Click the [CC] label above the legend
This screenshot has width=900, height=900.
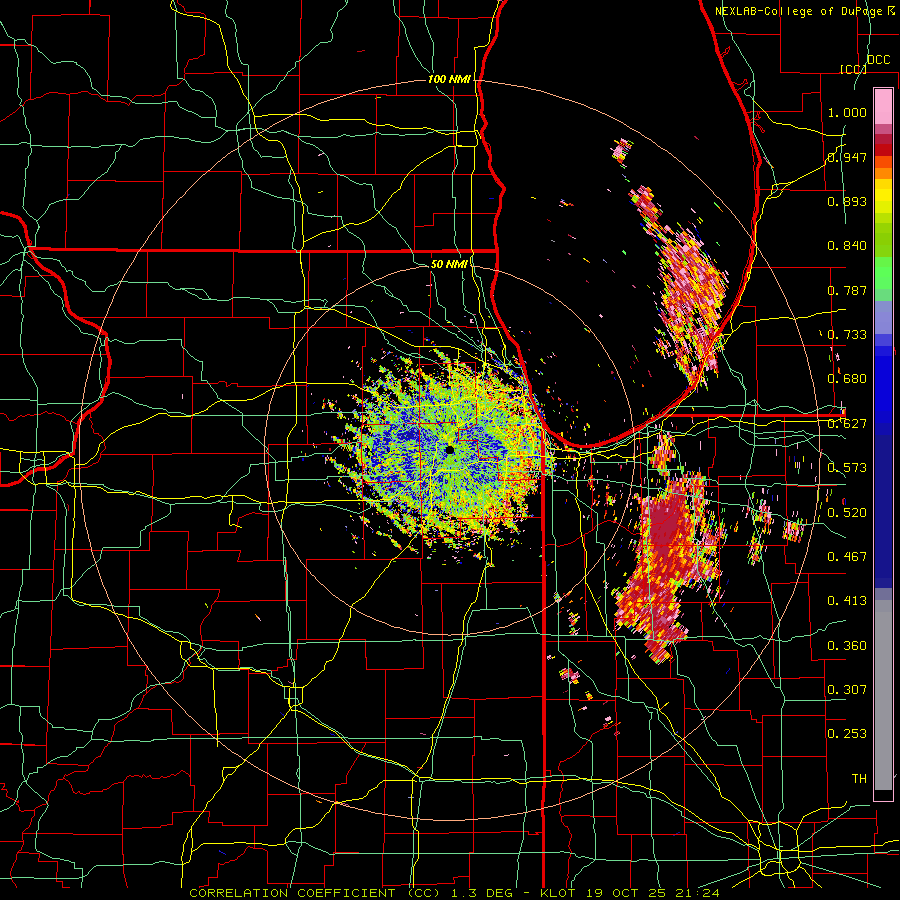click(853, 69)
